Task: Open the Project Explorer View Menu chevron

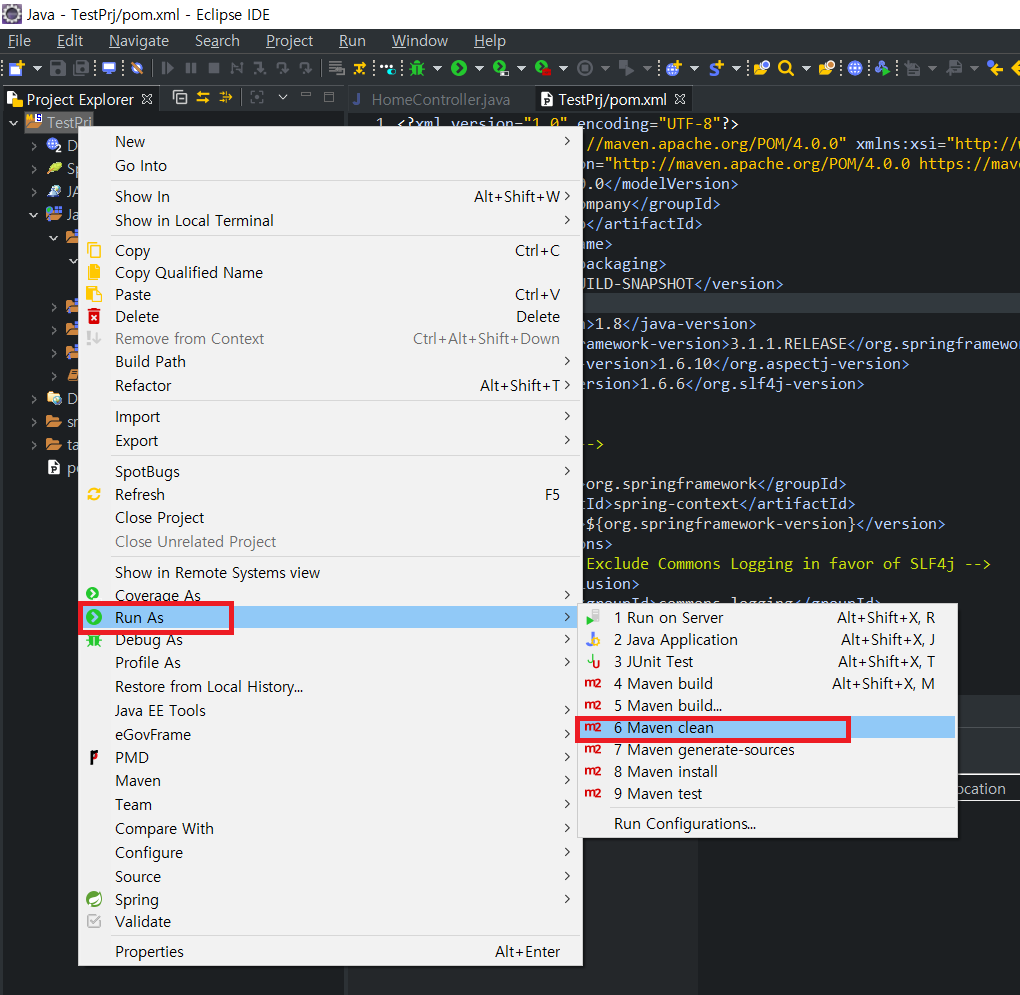Action: coord(282,97)
